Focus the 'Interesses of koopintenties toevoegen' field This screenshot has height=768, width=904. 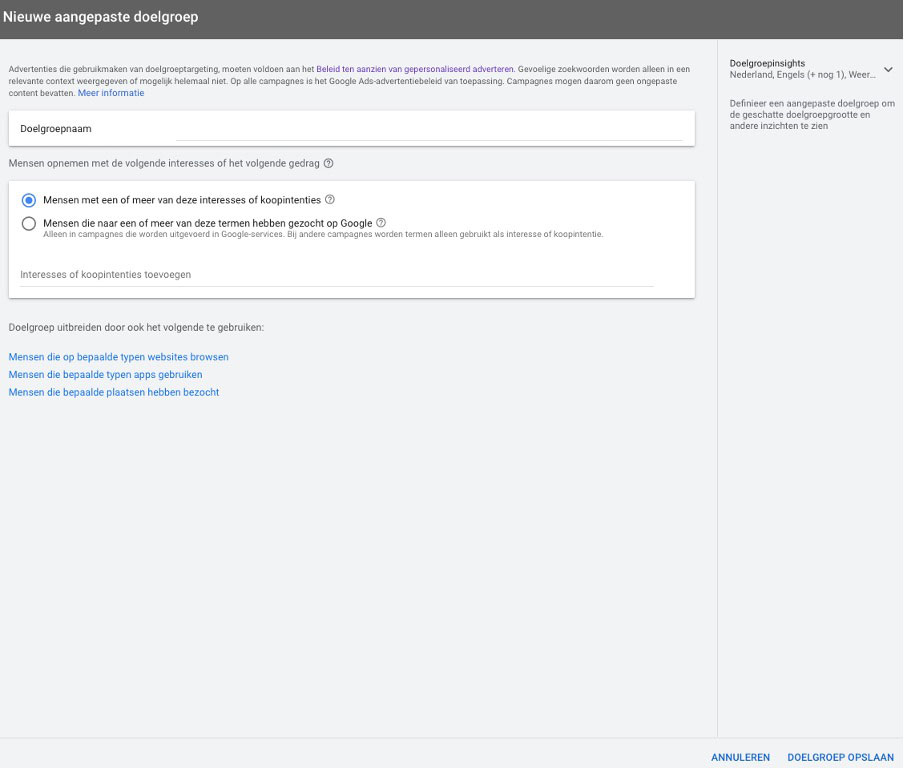pyautogui.click(x=335, y=275)
